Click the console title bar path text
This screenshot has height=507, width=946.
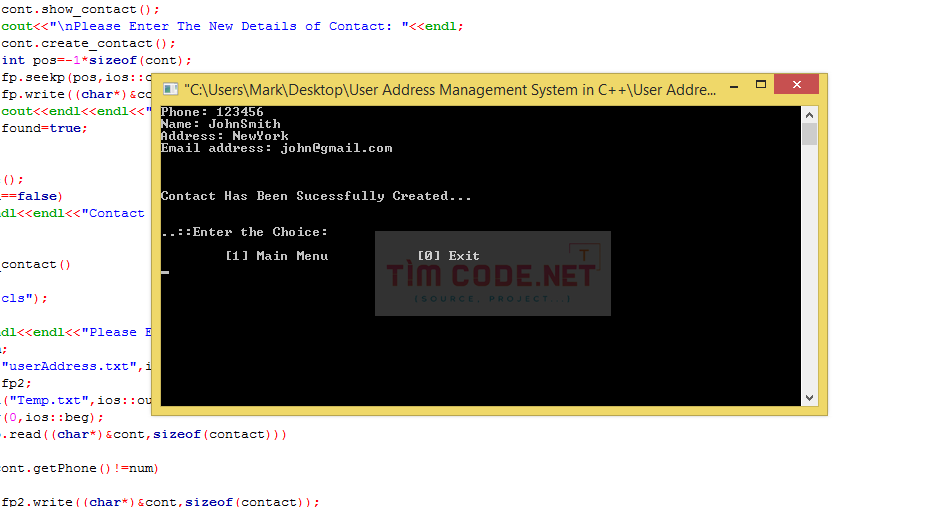pos(450,90)
